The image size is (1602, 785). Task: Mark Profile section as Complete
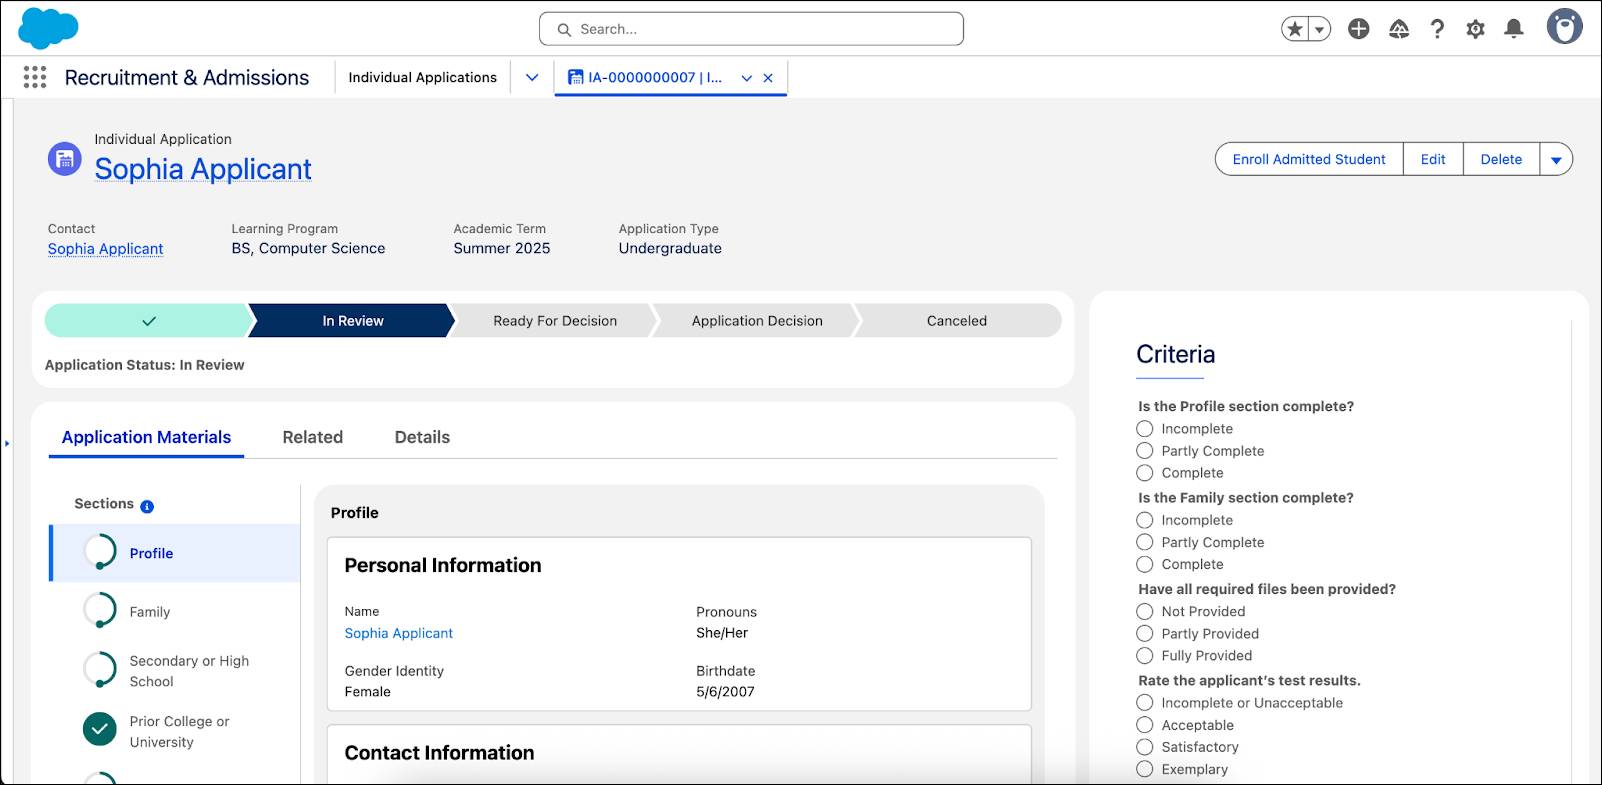(x=1145, y=473)
